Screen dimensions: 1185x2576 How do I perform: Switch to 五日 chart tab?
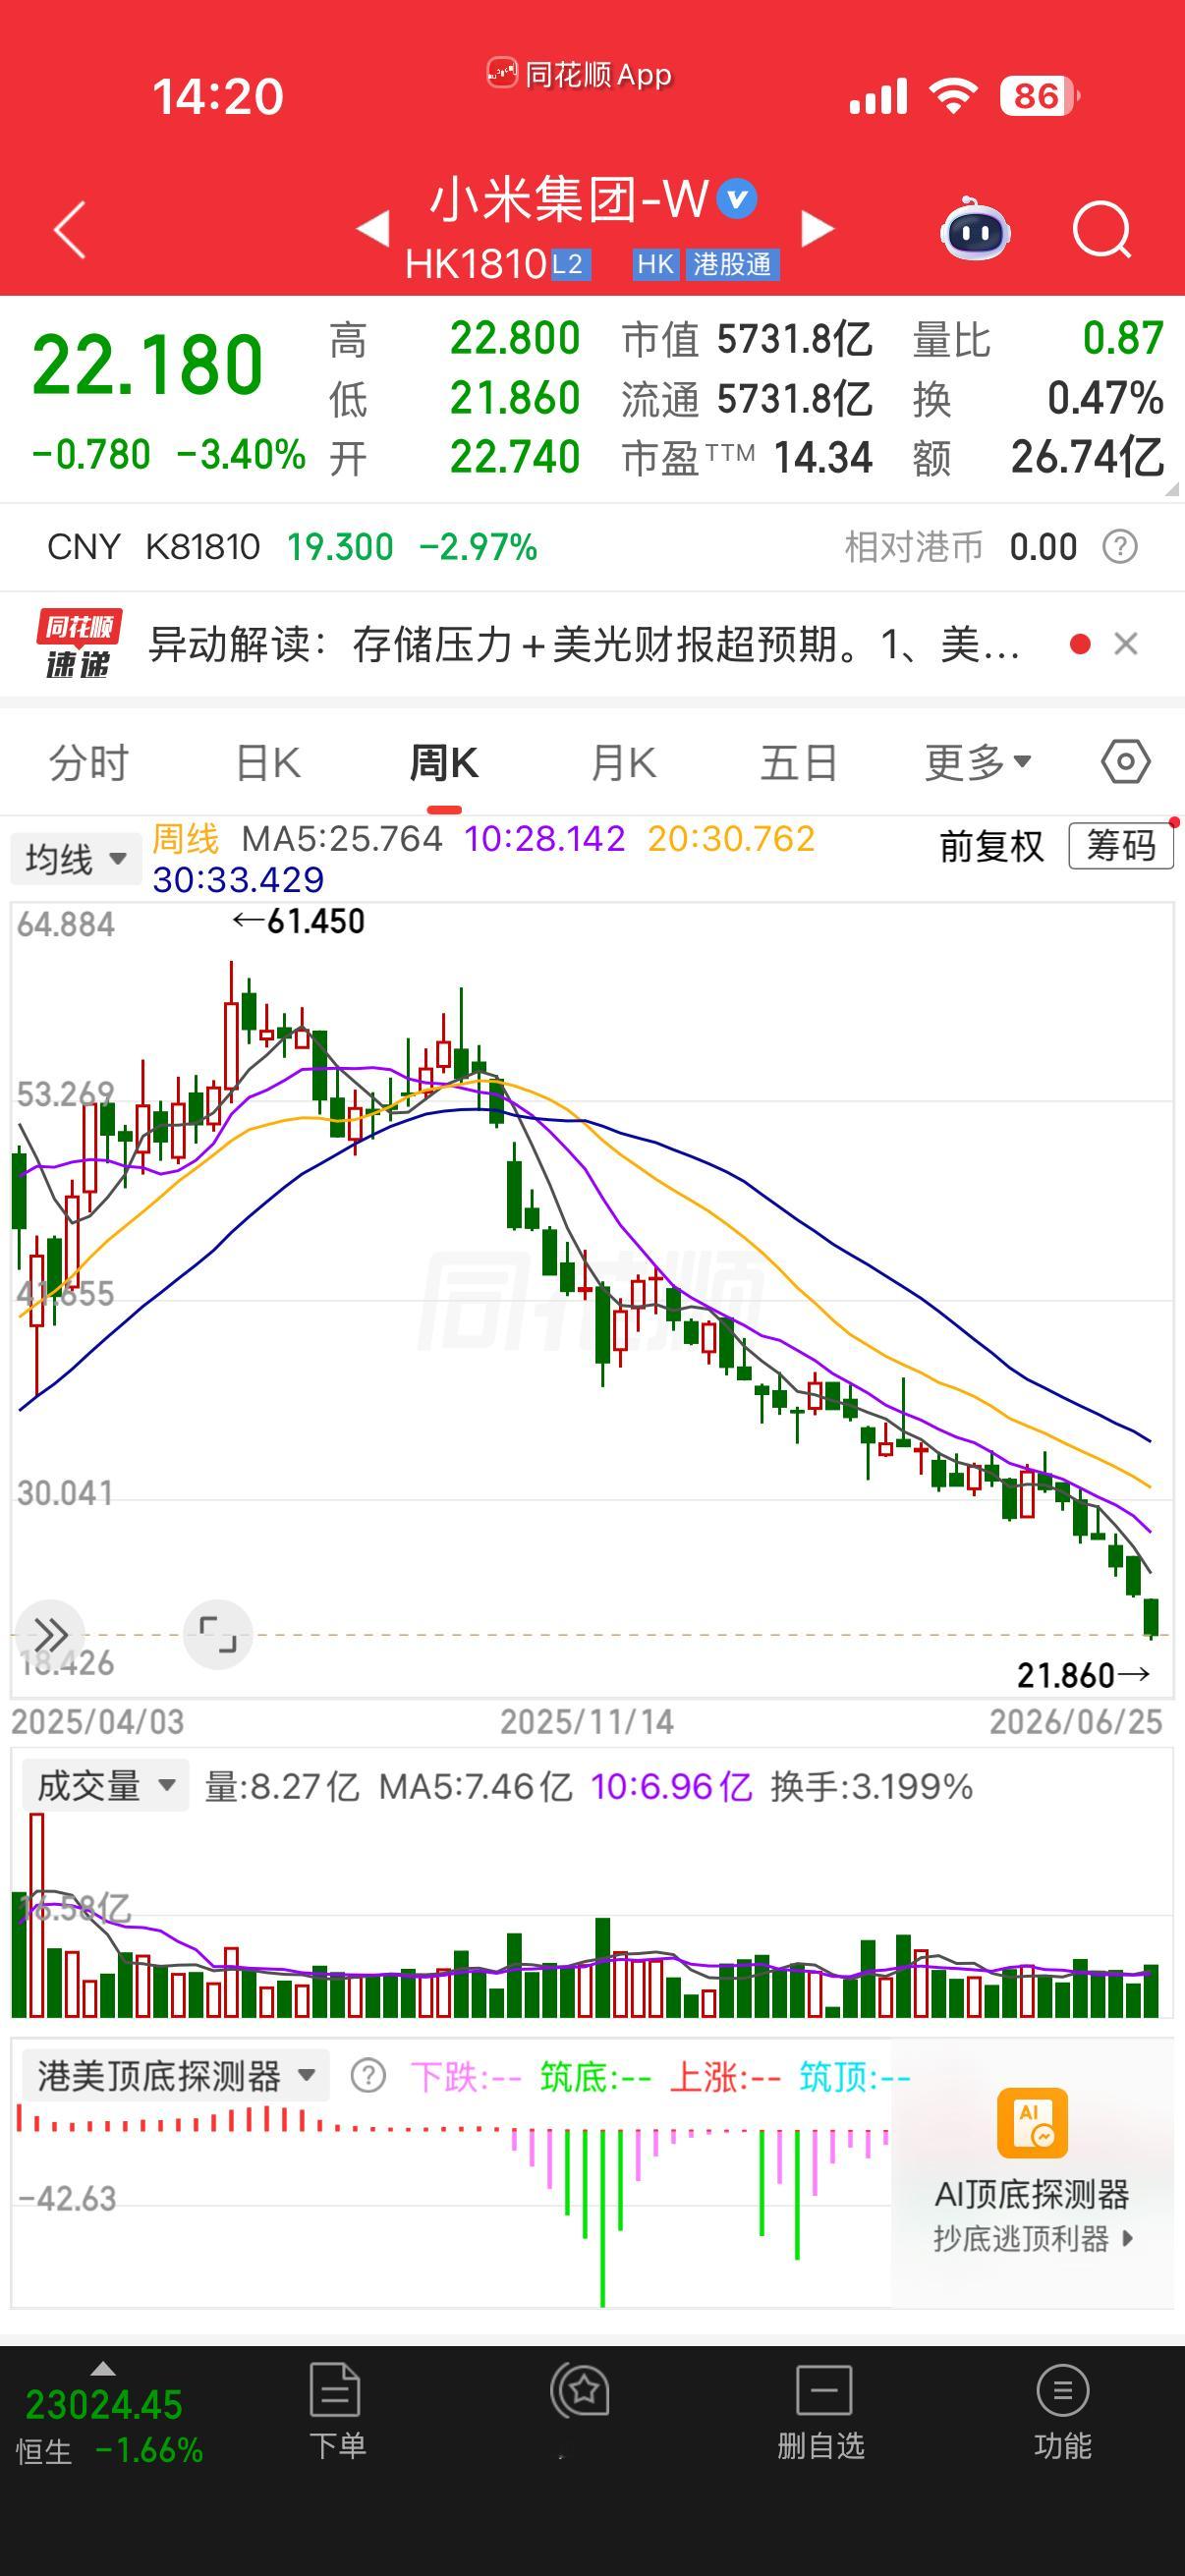click(799, 763)
